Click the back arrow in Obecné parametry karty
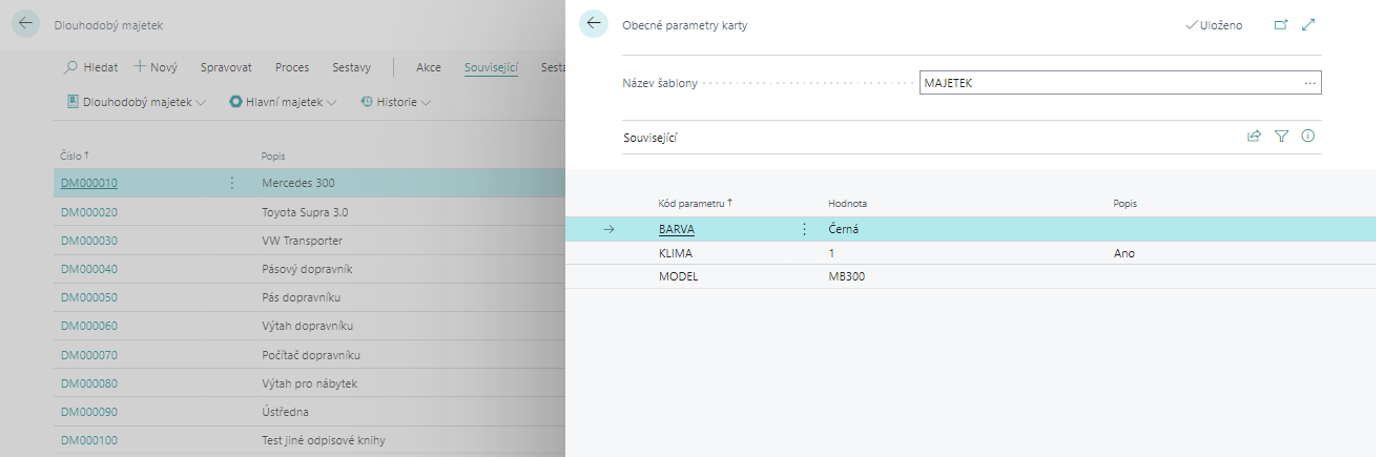The image size is (1376, 457). point(593,24)
